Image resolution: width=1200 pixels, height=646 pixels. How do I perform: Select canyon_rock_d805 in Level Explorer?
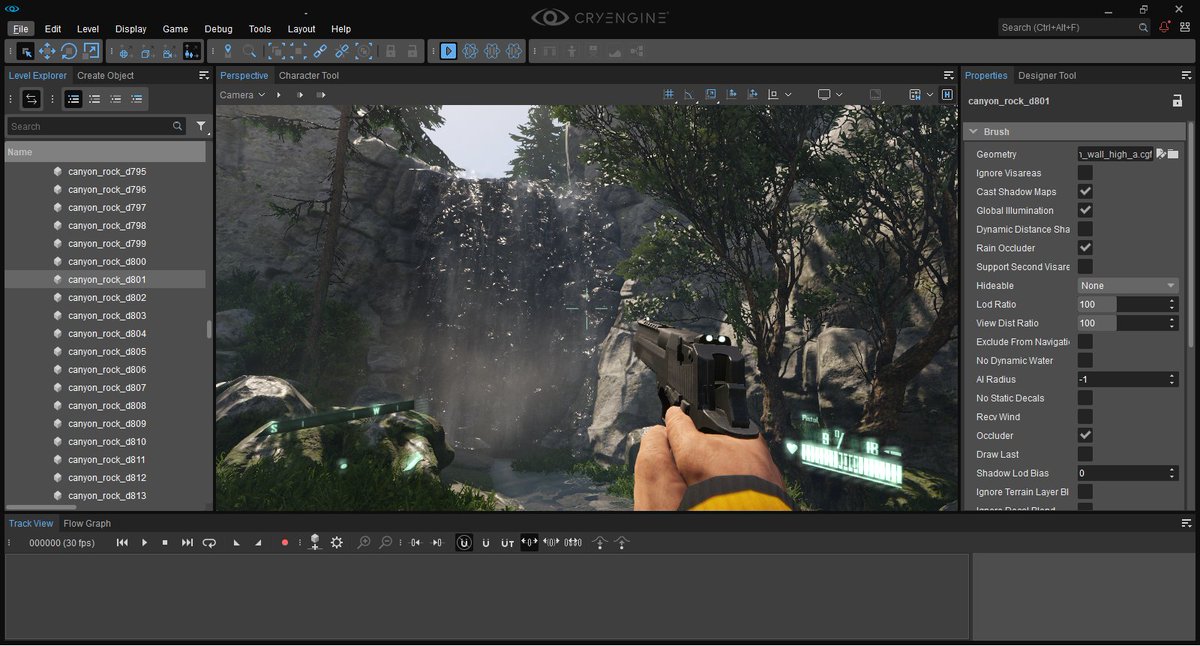tap(105, 352)
